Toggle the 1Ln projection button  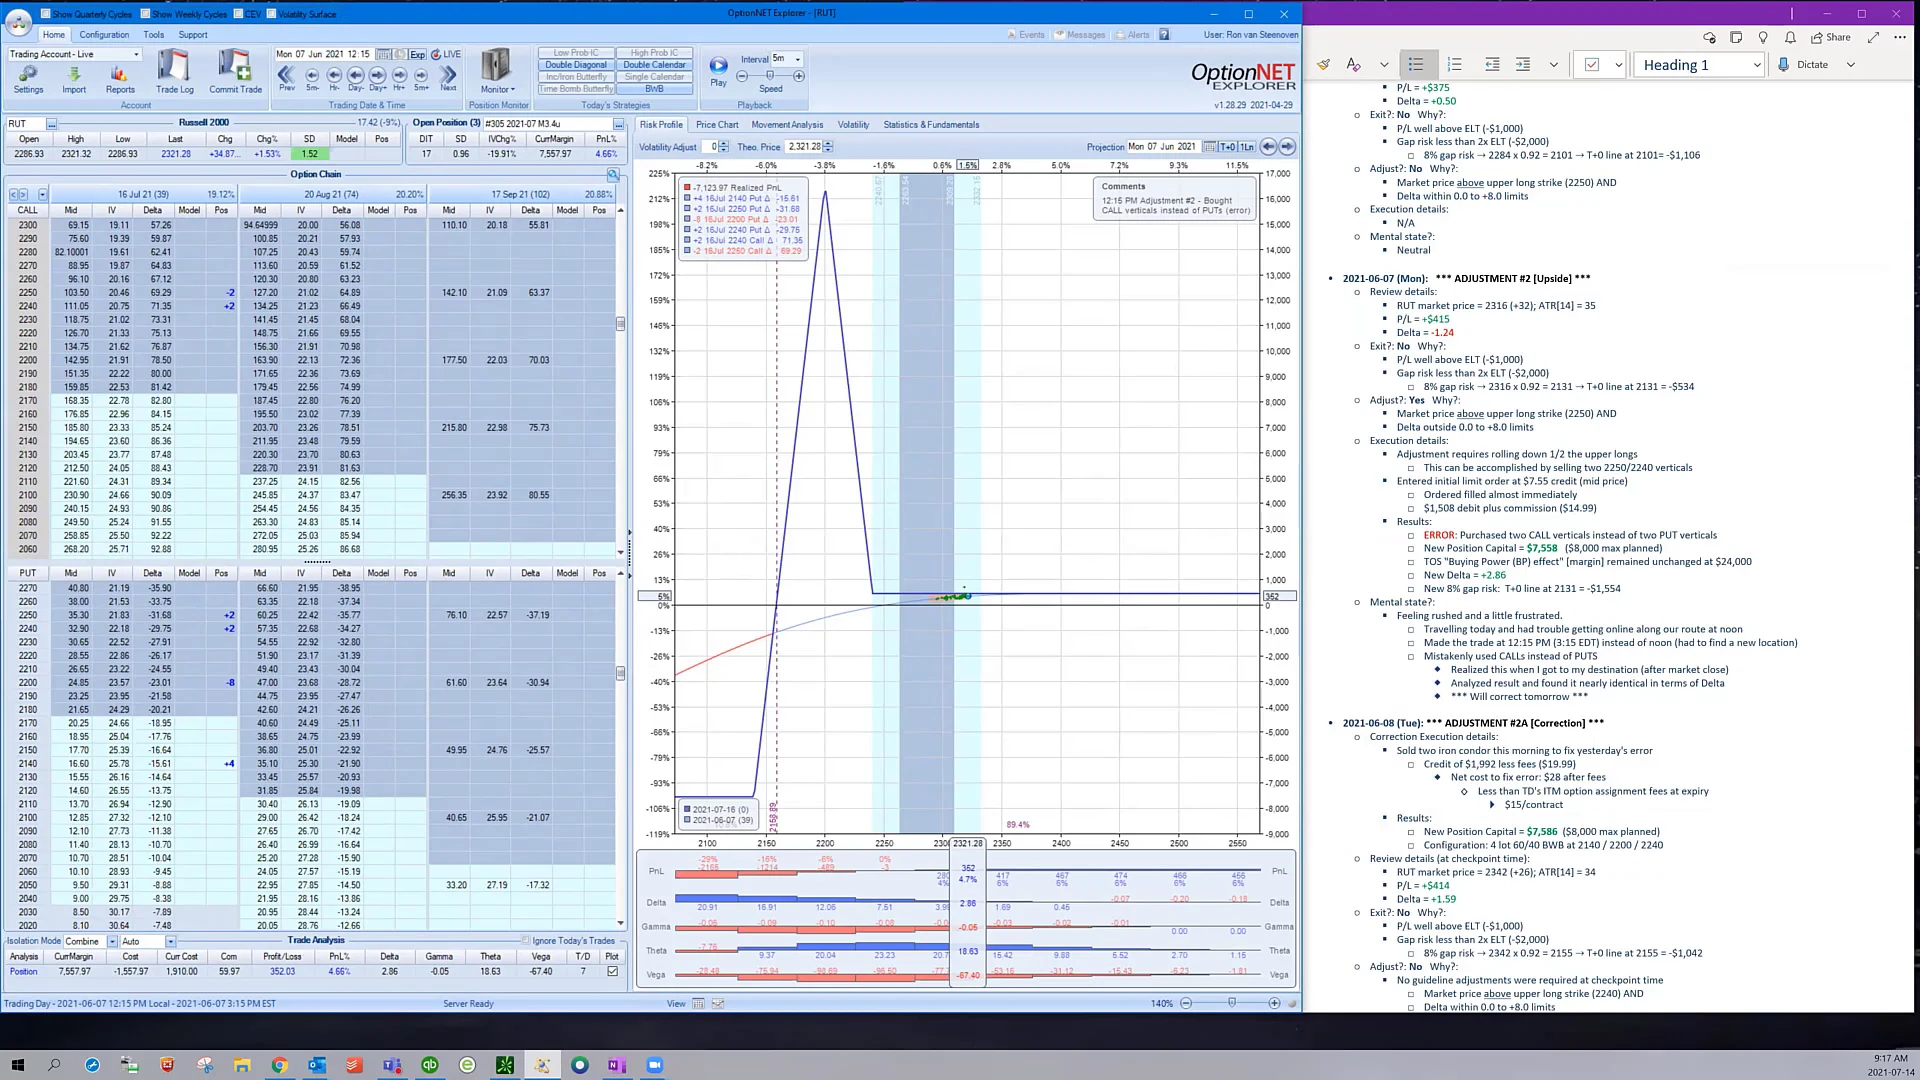1247,147
